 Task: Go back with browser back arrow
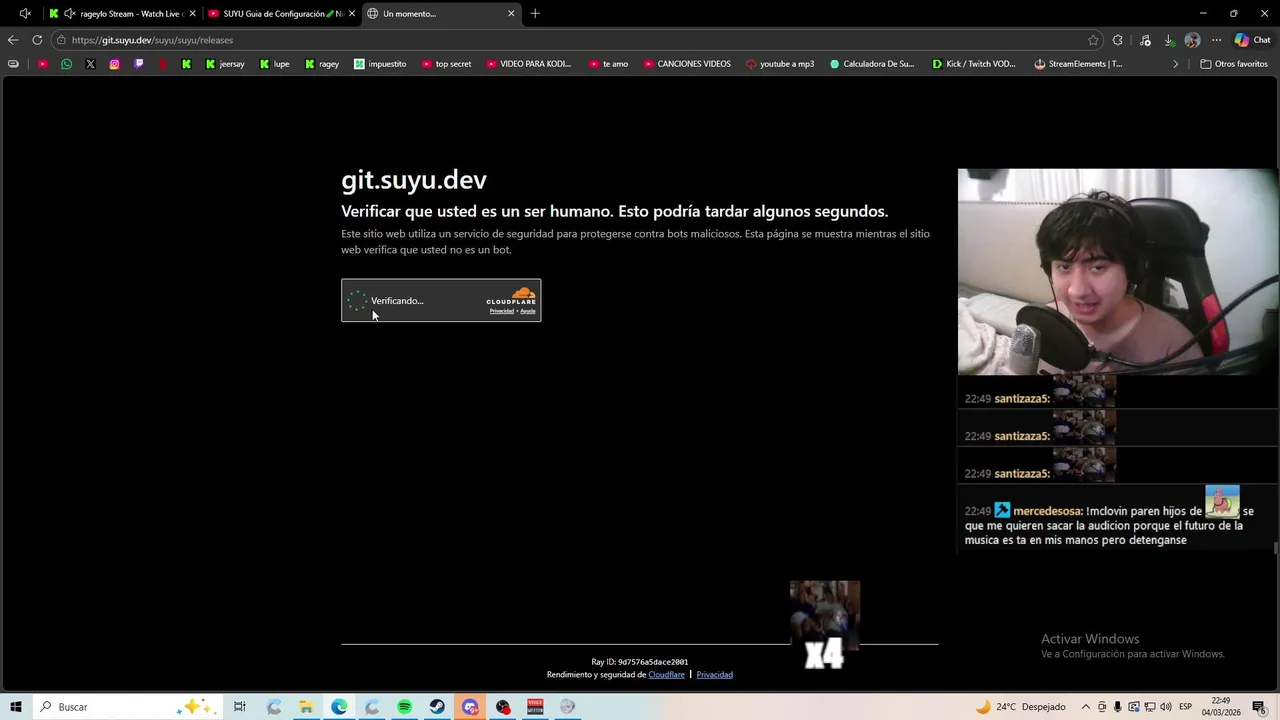pos(12,40)
